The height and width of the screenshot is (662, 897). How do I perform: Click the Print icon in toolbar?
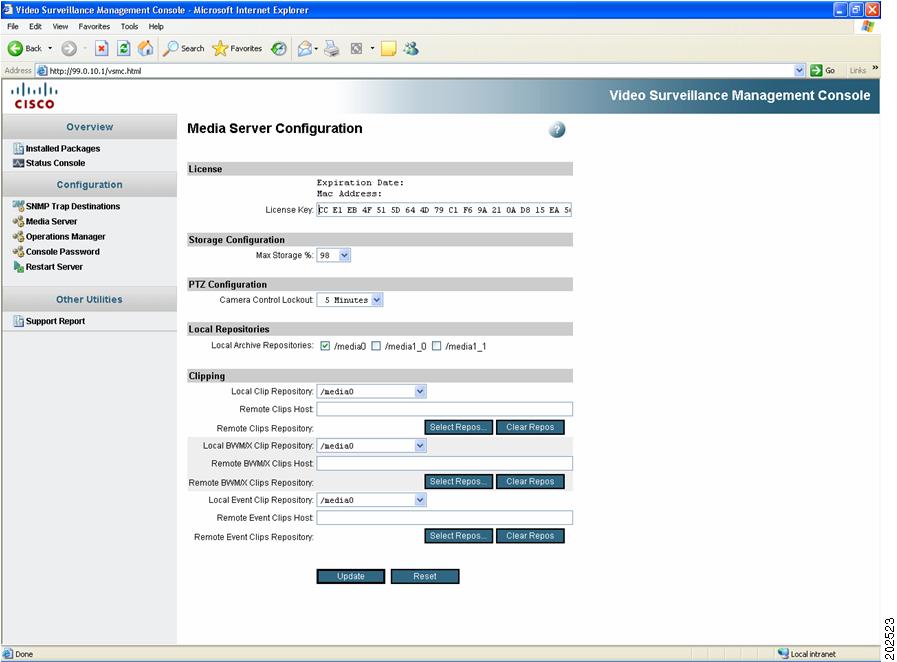[x=332, y=49]
